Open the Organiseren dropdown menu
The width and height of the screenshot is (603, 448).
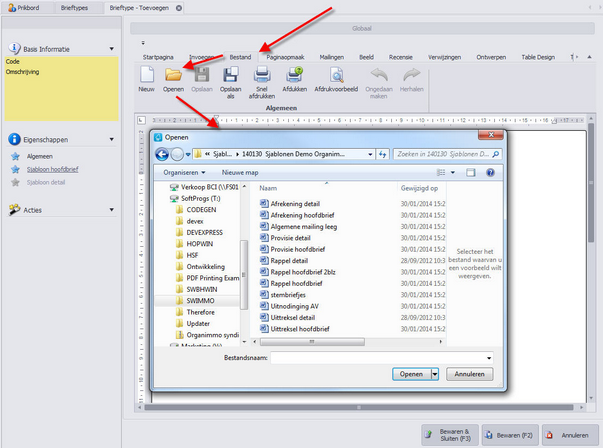(184, 172)
